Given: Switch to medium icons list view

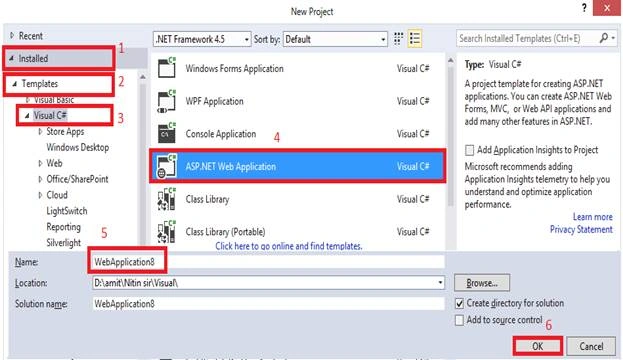Looking at the screenshot, I should point(415,39).
